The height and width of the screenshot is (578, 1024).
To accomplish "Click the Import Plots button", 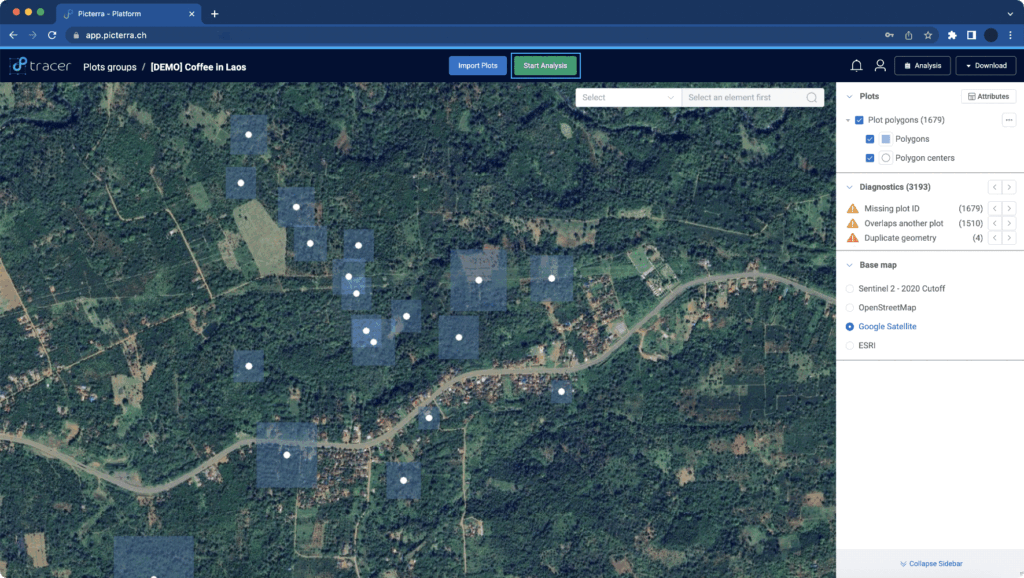I will pyautogui.click(x=477, y=65).
